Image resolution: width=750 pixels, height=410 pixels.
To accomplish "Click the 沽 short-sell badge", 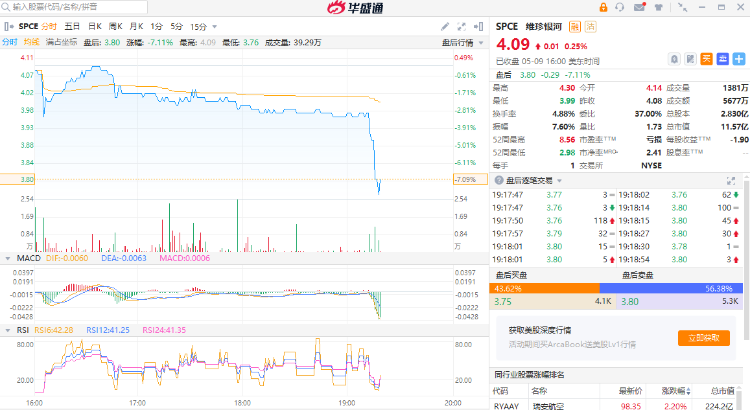I will coord(591,27).
